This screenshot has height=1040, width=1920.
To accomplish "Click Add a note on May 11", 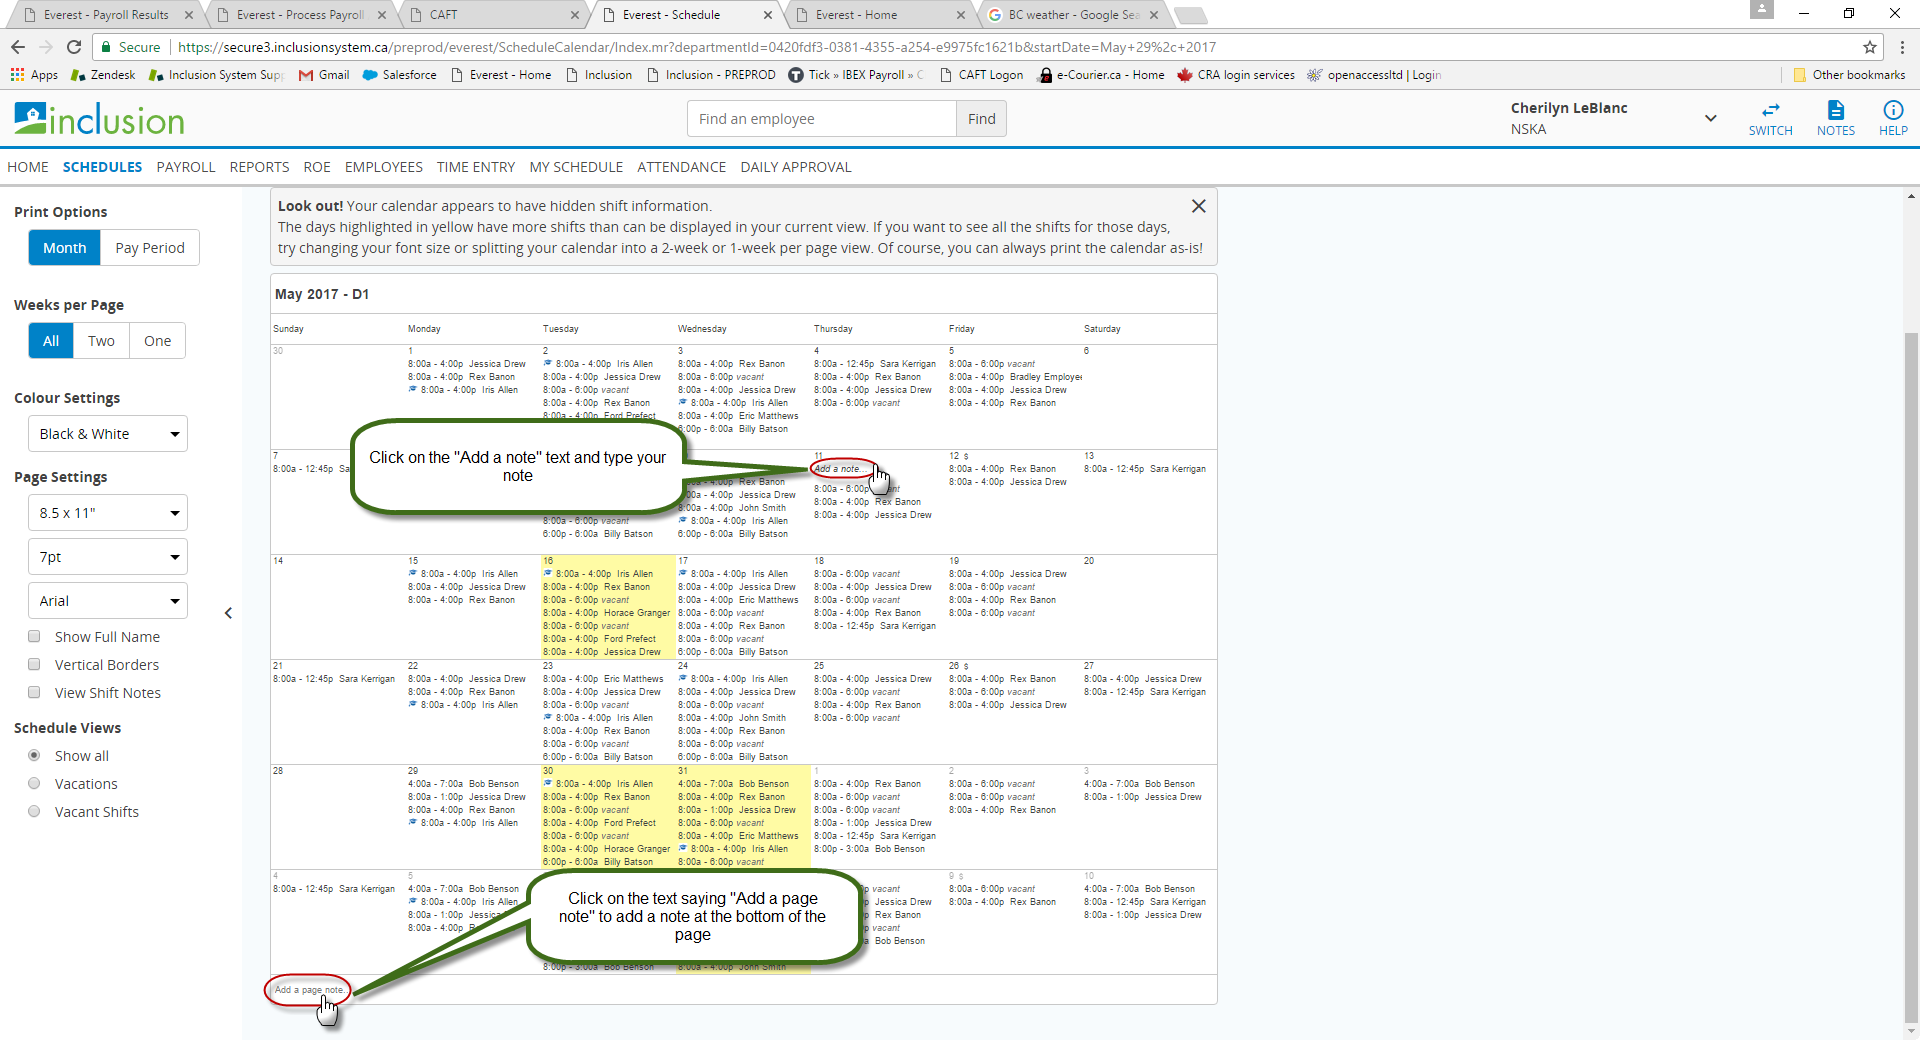I will (x=838, y=469).
